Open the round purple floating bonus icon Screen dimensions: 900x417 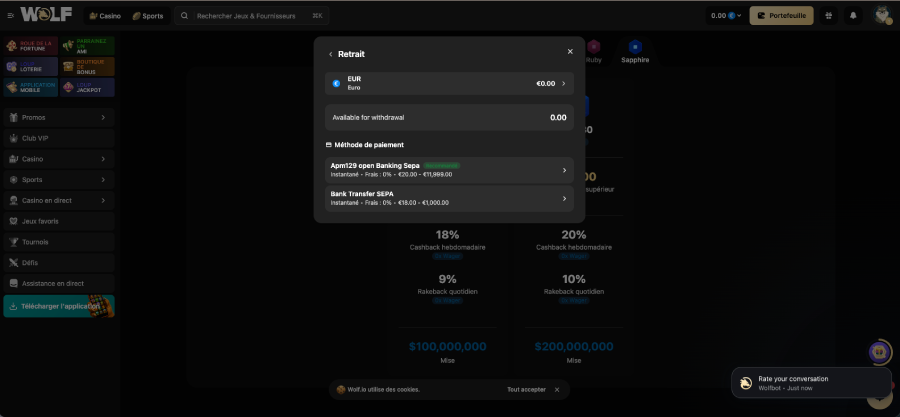880,352
